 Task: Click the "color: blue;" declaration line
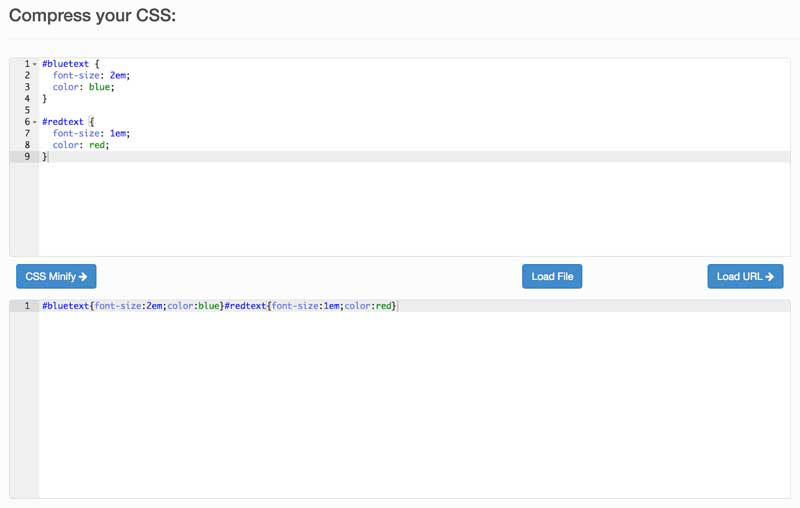pos(84,87)
